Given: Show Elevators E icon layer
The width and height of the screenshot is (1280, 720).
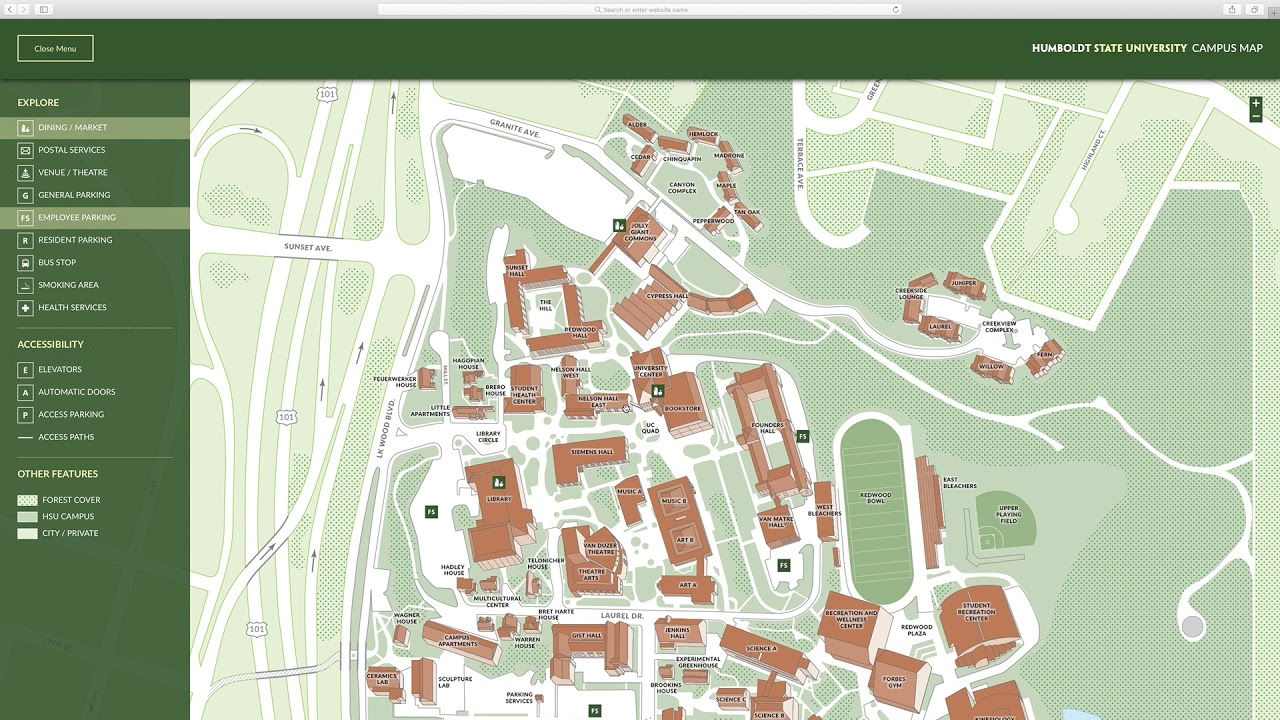Looking at the screenshot, I should point(26,370).
